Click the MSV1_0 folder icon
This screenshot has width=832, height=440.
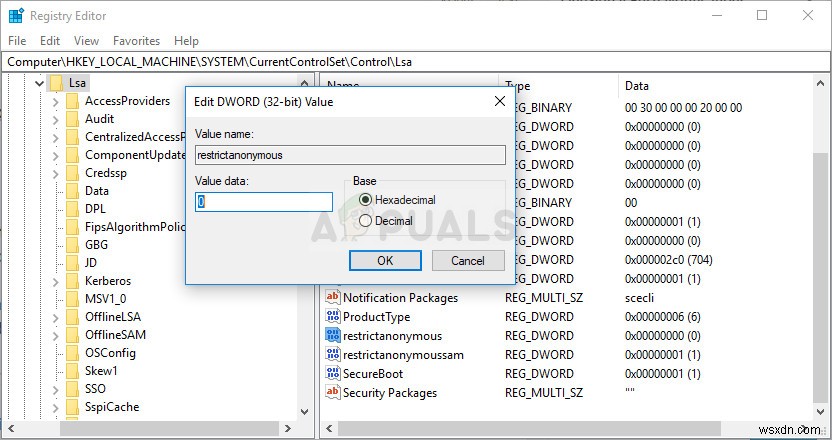[73, 299]
